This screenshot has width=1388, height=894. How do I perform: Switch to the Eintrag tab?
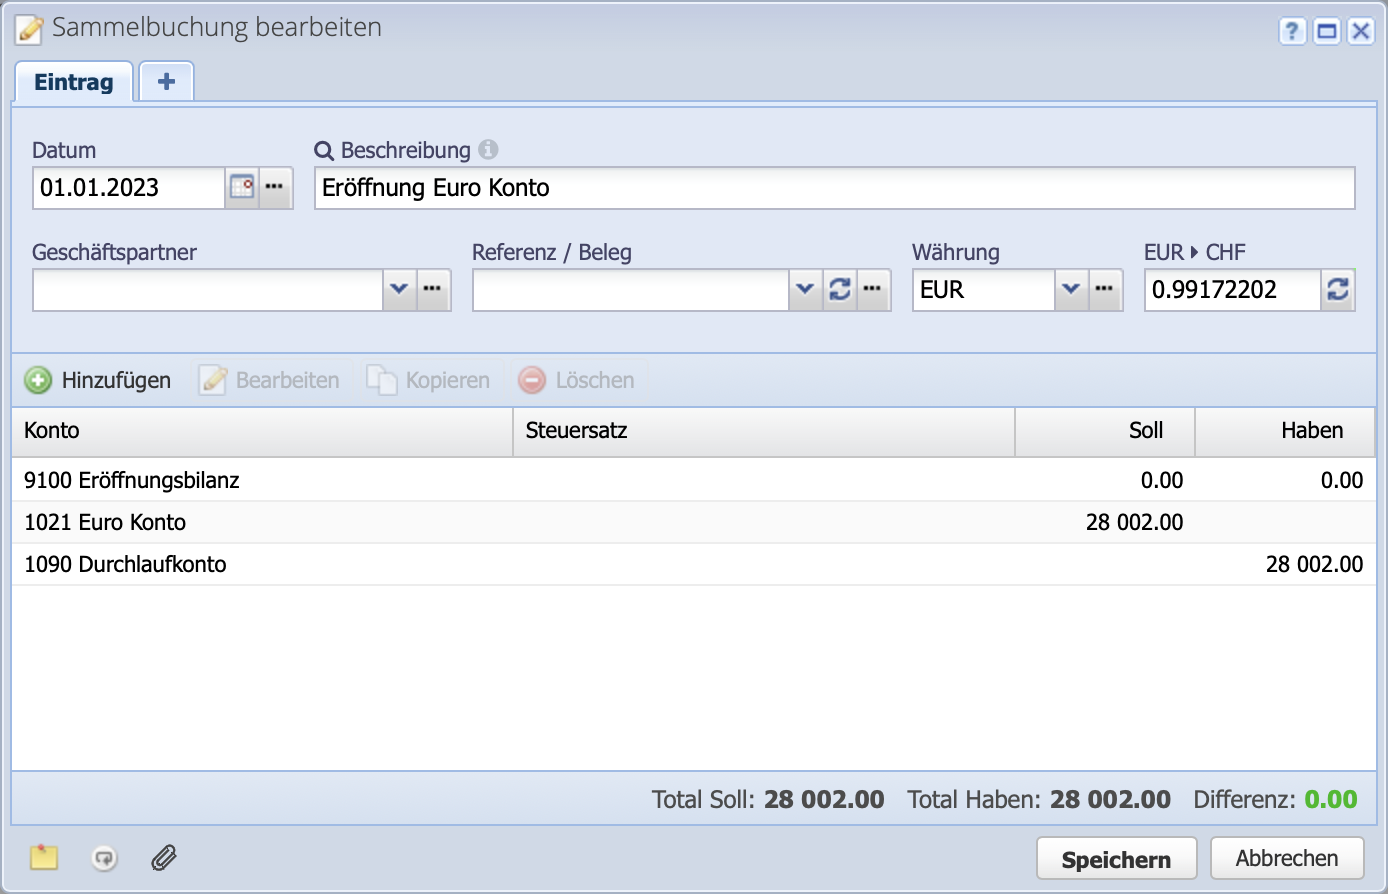73,82
